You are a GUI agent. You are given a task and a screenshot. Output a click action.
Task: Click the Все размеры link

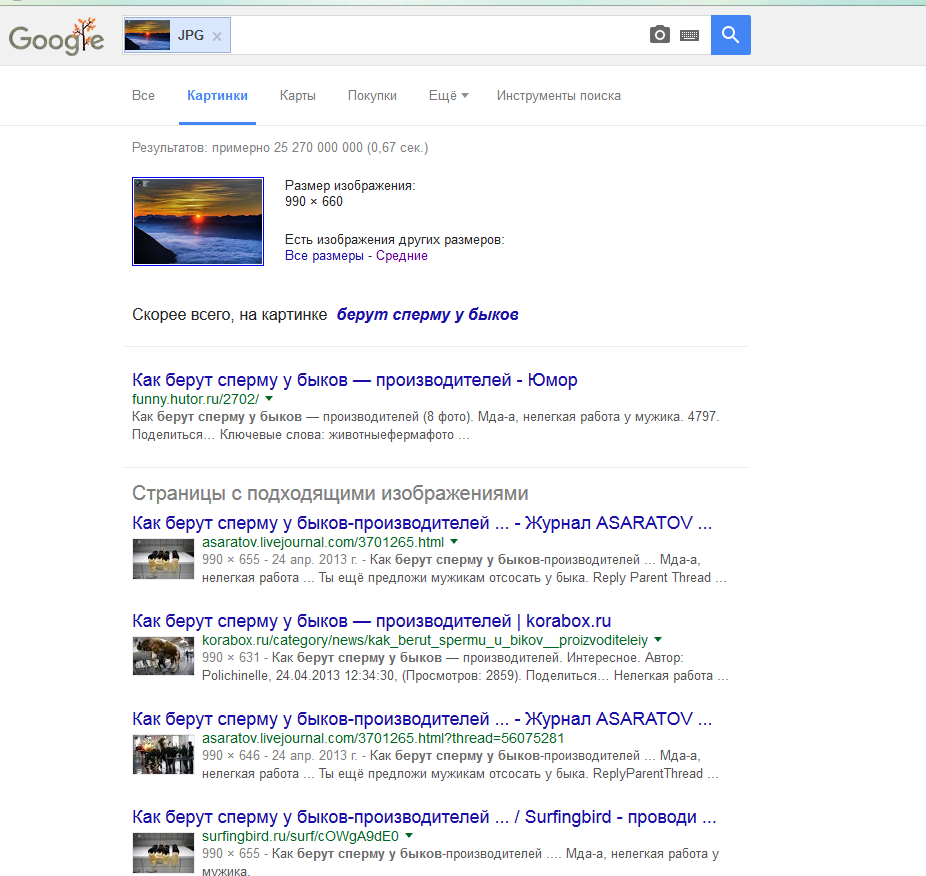click(324, 256)
